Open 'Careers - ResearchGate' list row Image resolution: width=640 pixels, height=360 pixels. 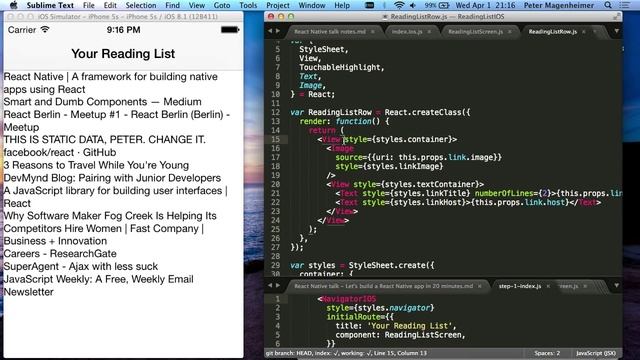click(x=60, y=253)
